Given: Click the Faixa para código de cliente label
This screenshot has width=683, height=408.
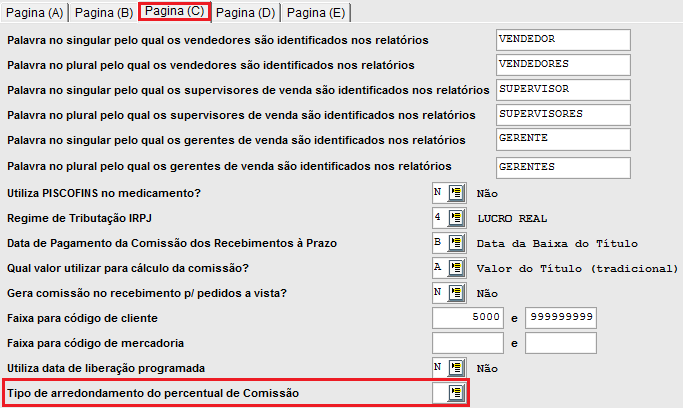Looking at the screenshot, I should pyautogui.click(x=82, y=318).
